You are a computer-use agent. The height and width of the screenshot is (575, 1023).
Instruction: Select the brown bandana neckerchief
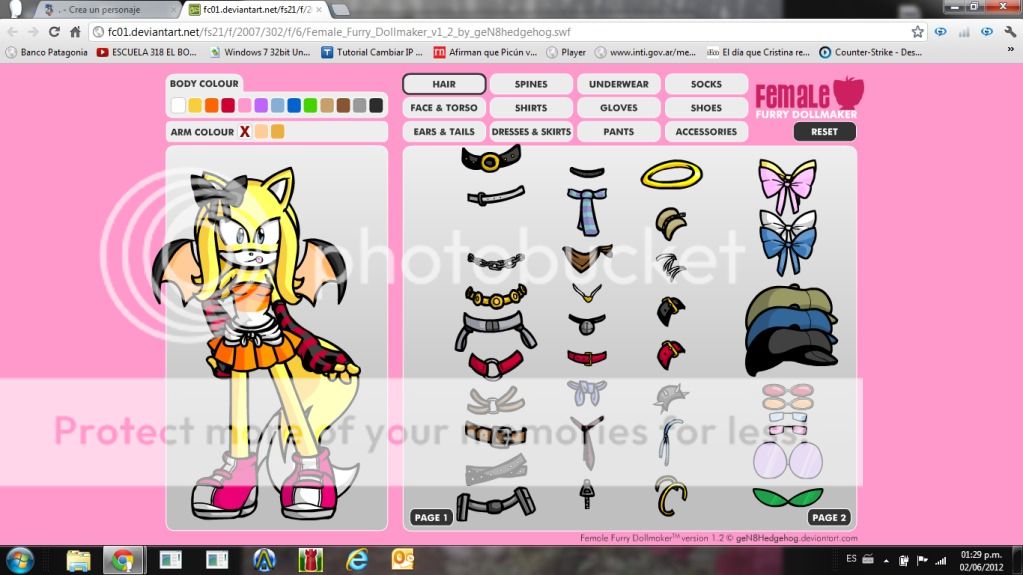587,258
